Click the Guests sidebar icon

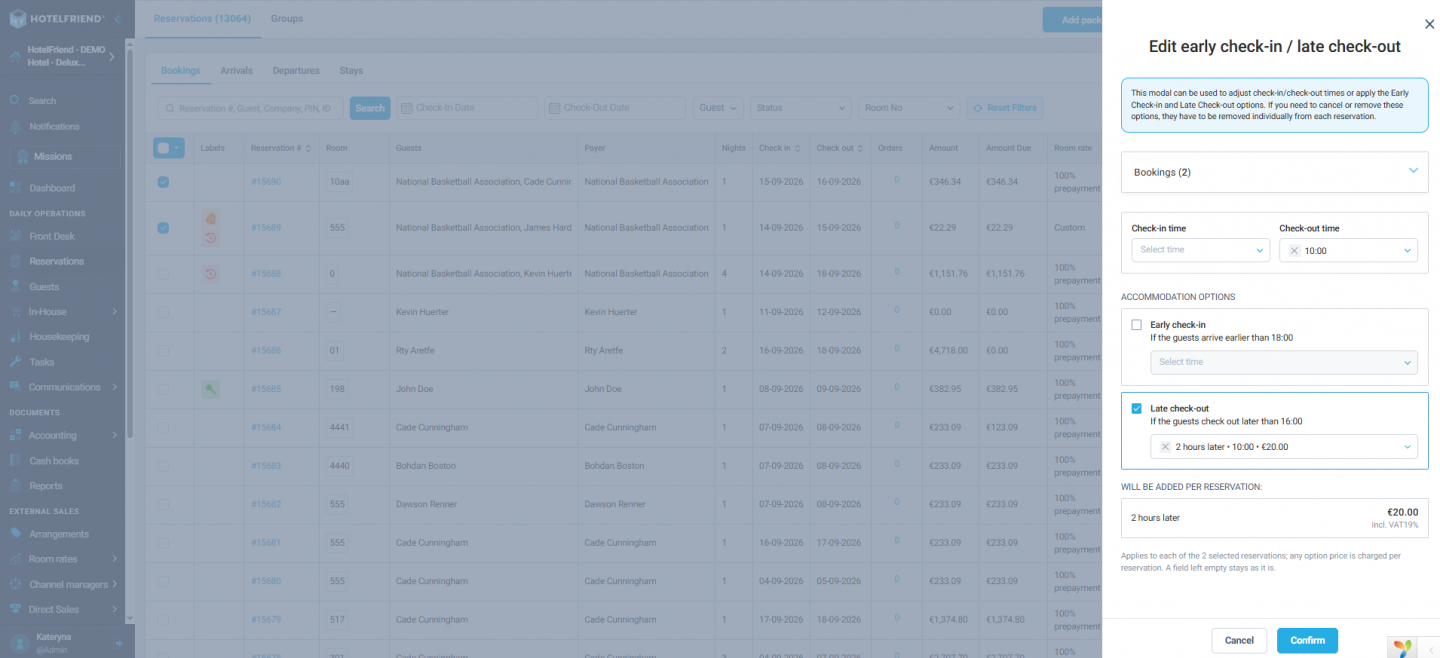[x=15, y=287]
